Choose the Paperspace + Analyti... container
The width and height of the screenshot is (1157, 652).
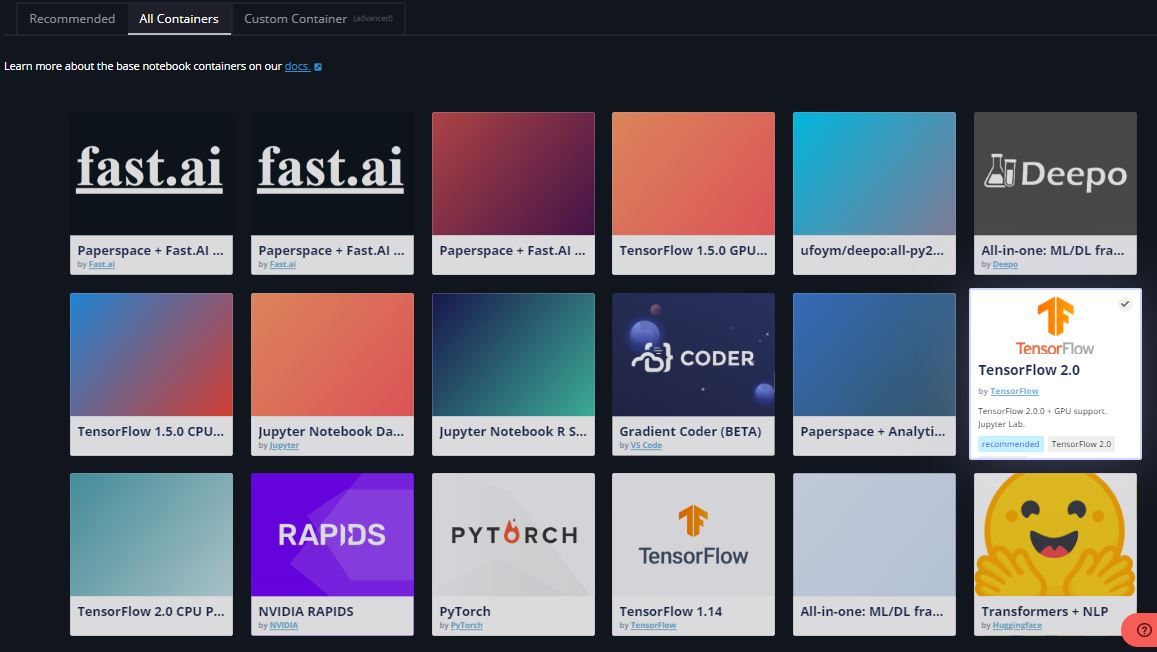[874, 374]
